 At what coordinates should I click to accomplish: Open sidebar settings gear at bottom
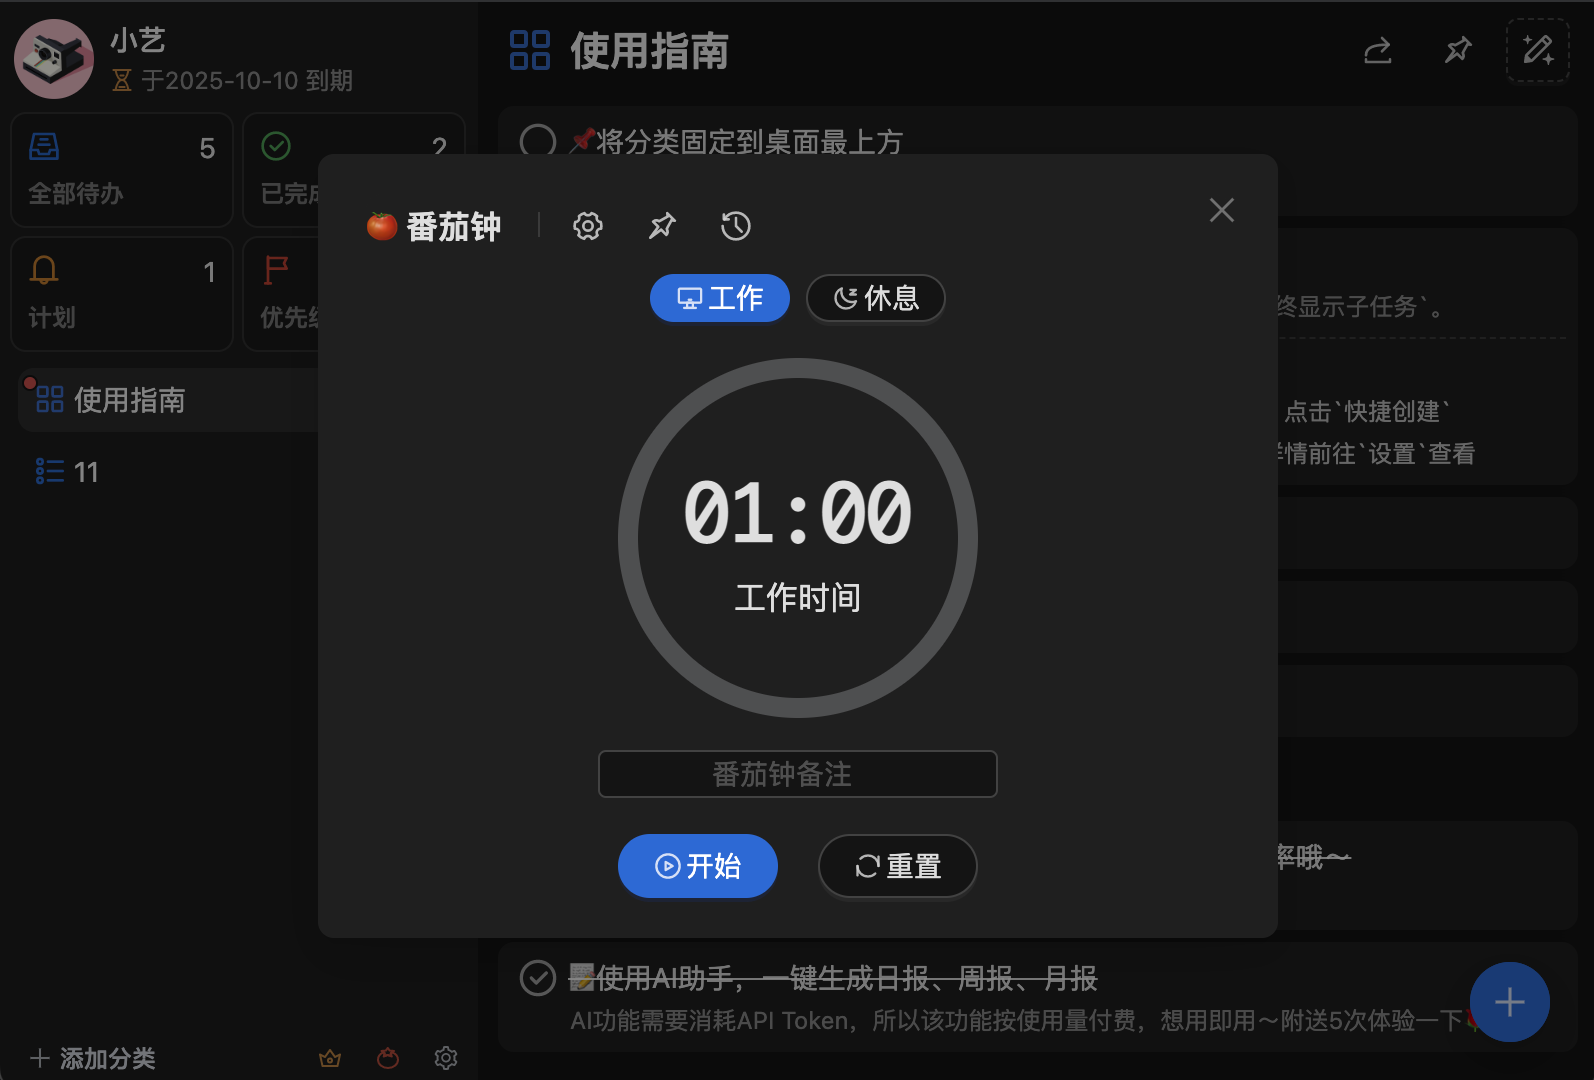pyautogui.click(x=446, y=1058)
